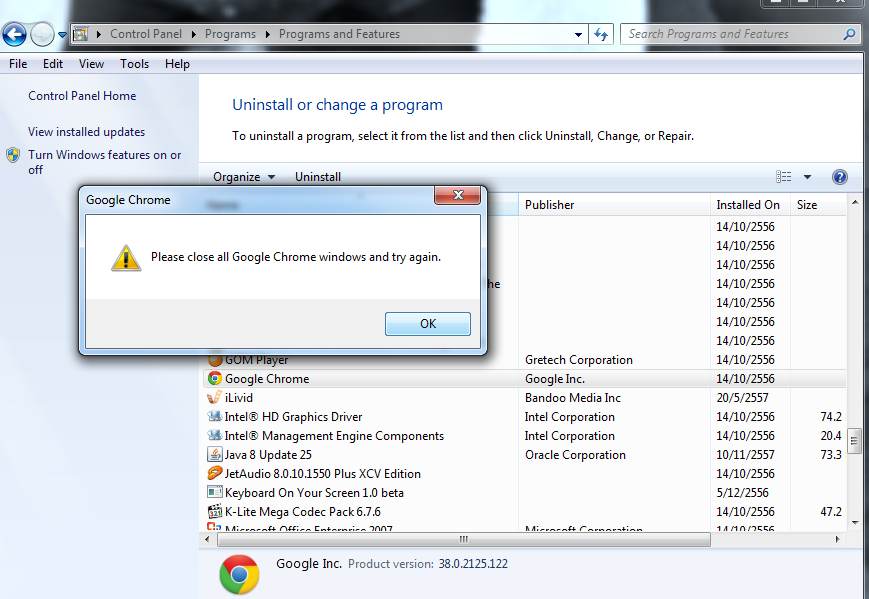Click the 74.2 size value
Viewport: 869px width, 599px height.
831,417
